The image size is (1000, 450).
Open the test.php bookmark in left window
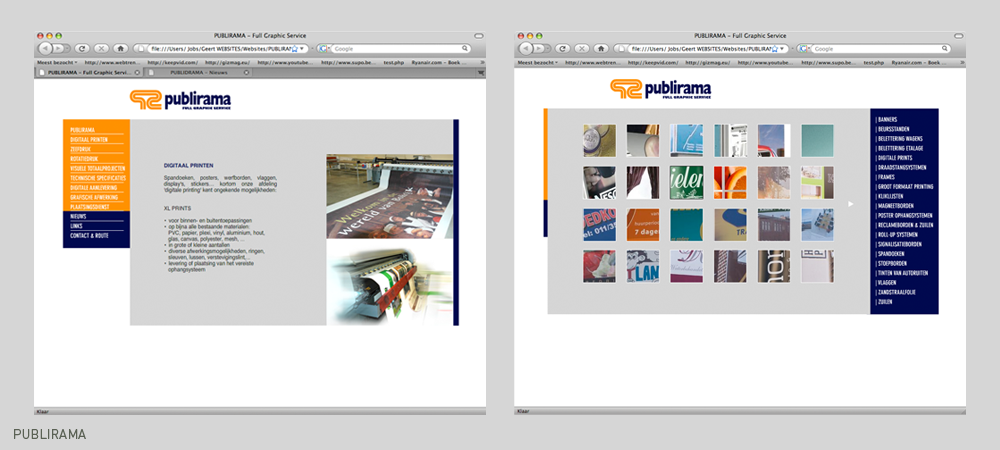pos(393,62)
